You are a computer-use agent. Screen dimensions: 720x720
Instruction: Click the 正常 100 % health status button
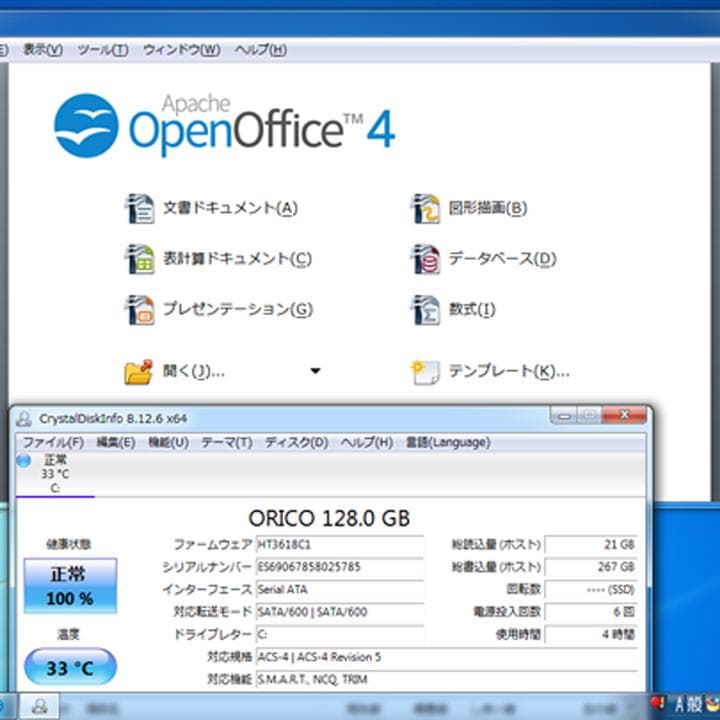[x=70, y=586]
